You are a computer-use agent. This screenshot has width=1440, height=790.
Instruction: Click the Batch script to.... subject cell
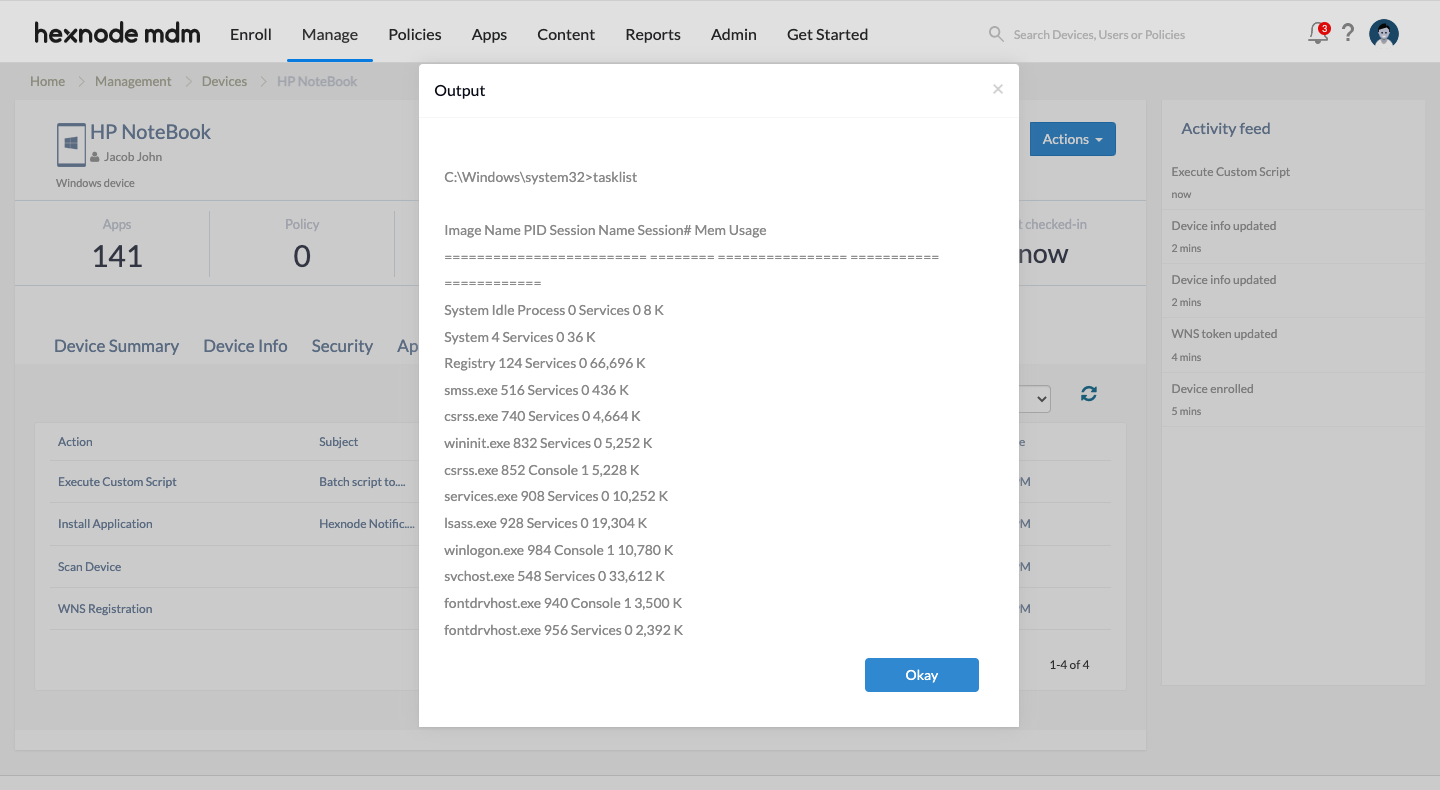[362, 481]
